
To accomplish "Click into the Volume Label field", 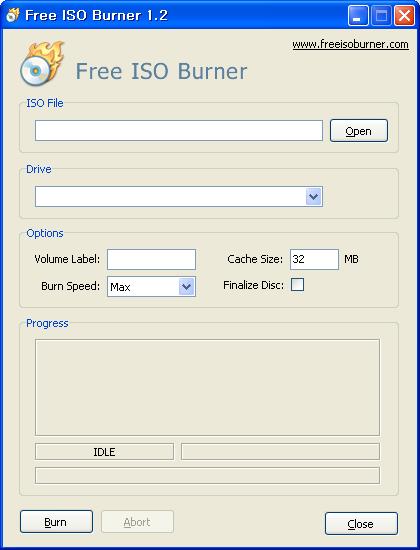I will pyautogui.click(x=151, y=259).
